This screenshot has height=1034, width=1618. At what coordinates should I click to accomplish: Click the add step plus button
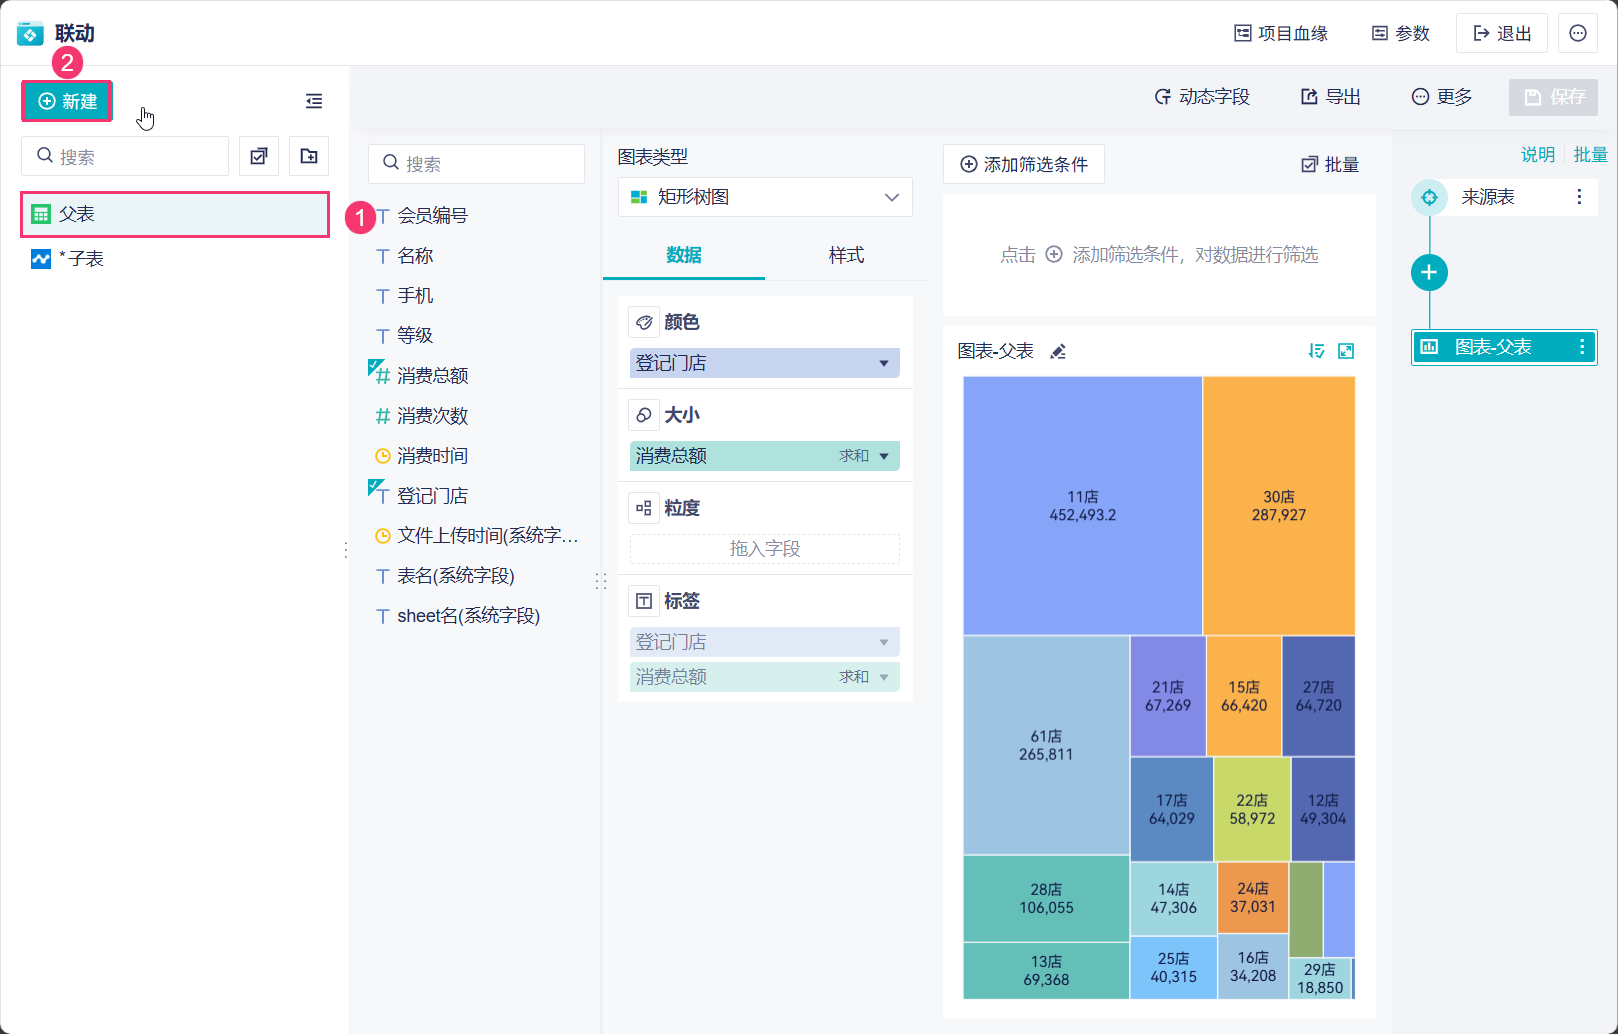pos(1429,272)
